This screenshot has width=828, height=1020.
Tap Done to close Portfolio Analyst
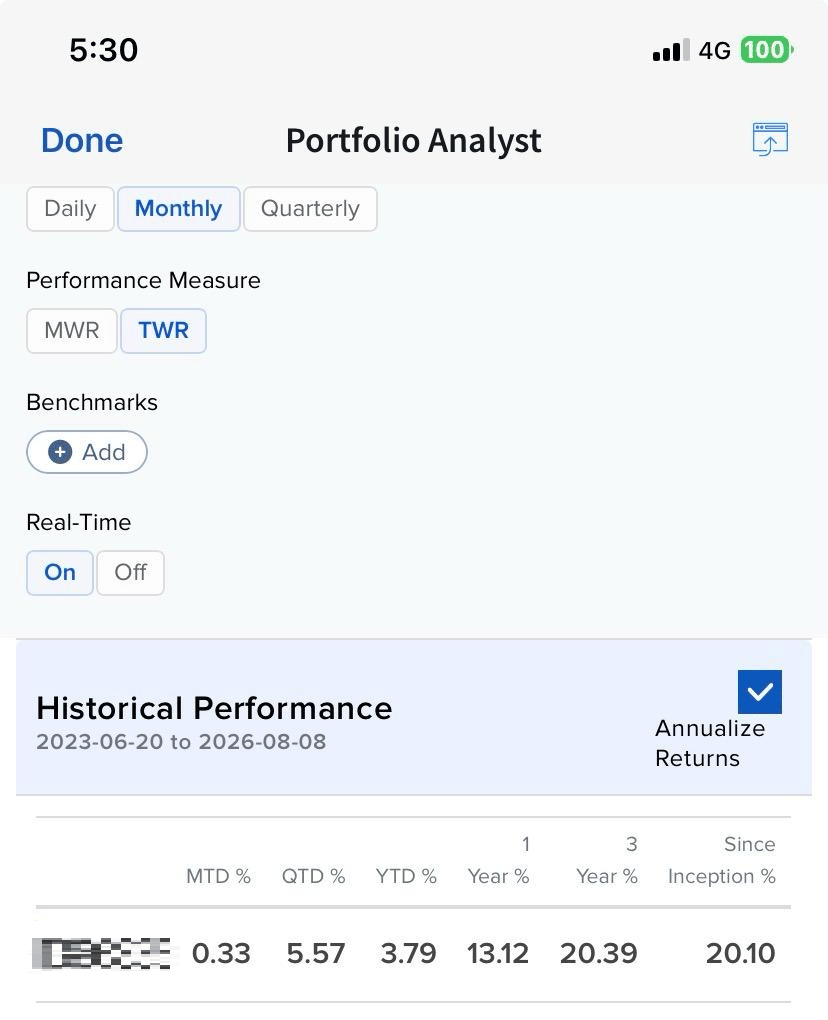(x=82, y=141)
